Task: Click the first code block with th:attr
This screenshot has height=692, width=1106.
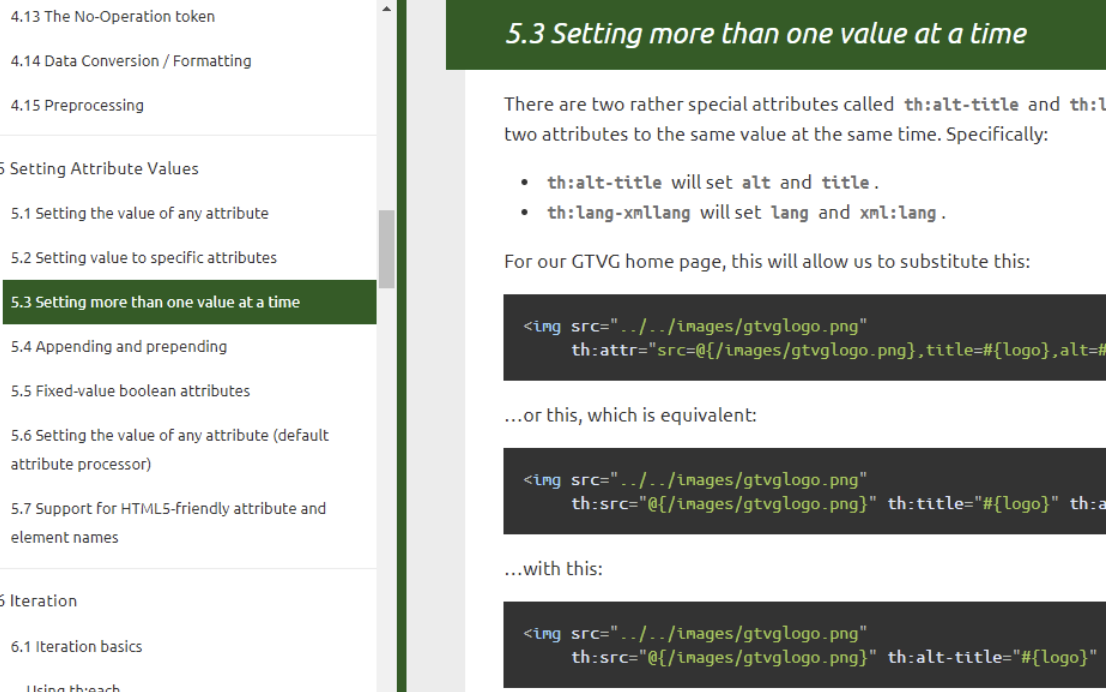Action: coord(804,338)
